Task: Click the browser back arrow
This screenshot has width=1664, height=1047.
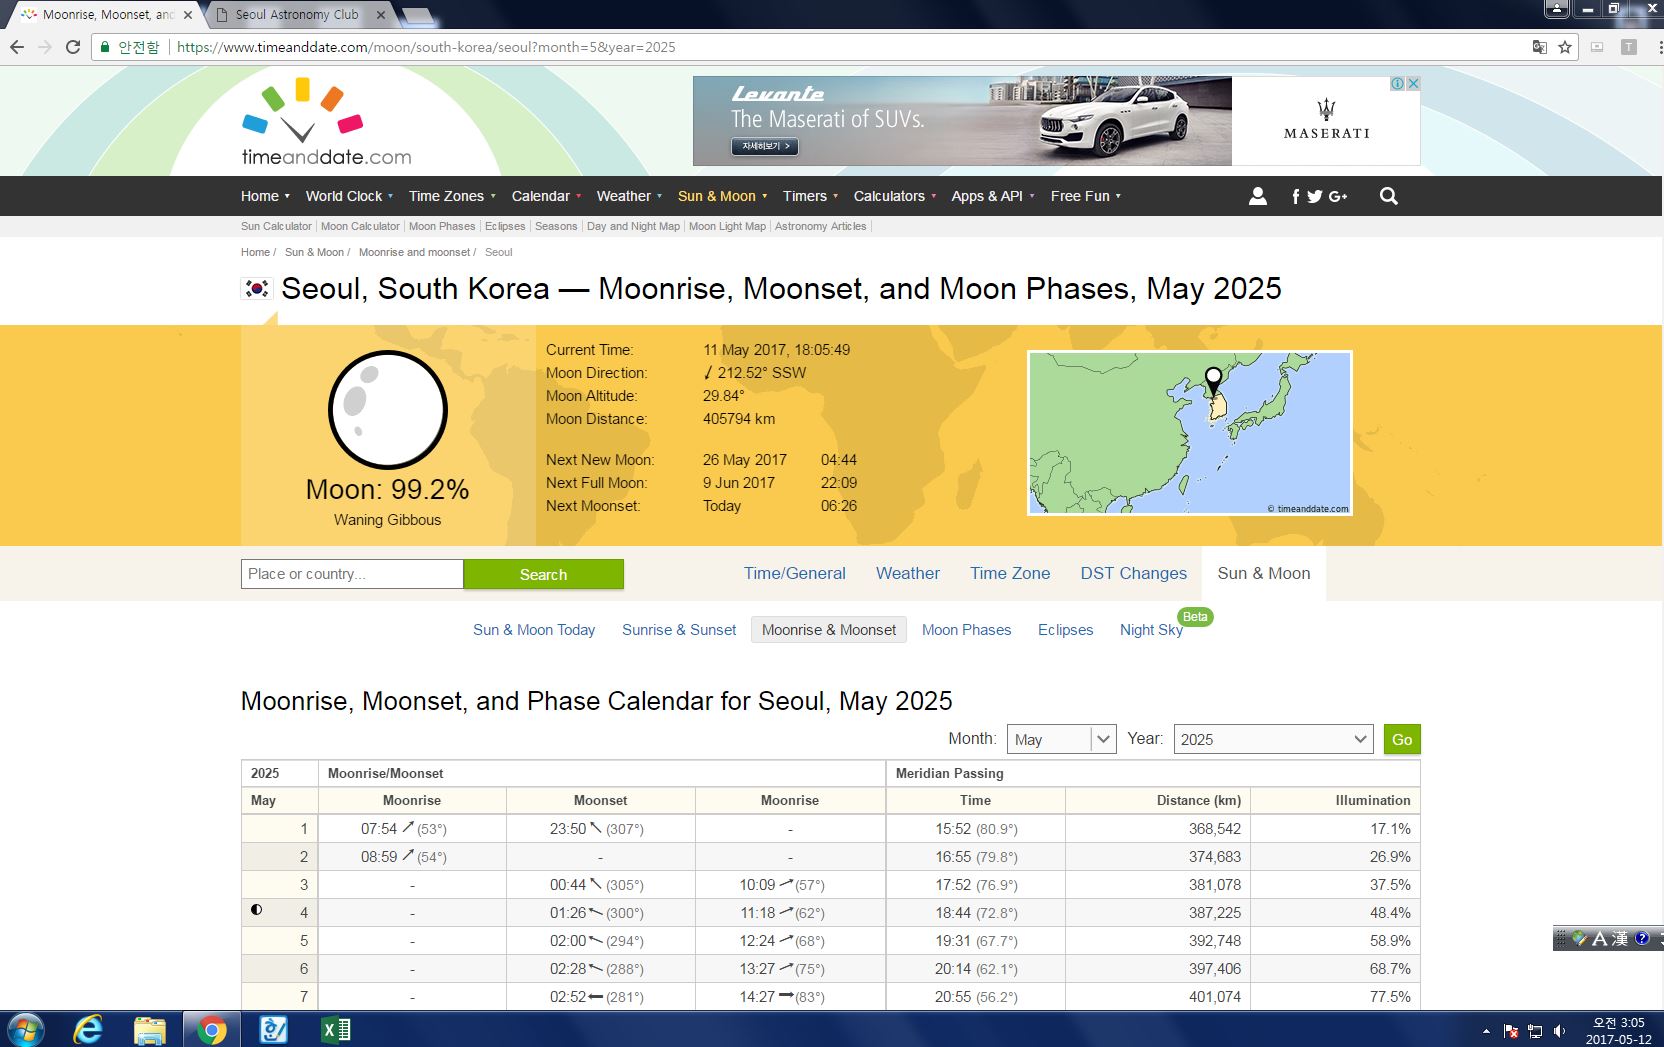Action: coord(17,47)
